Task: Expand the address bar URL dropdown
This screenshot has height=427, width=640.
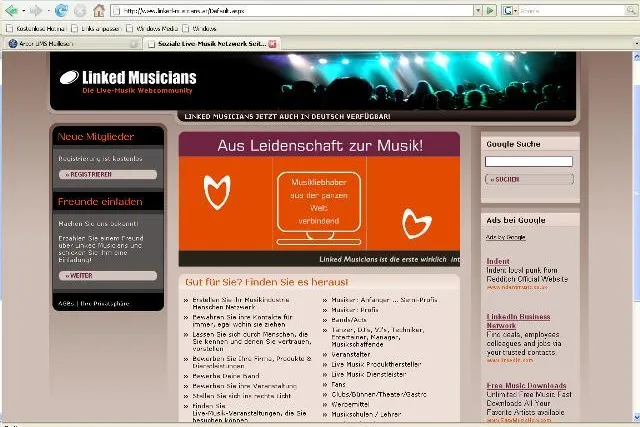Action: 478,10
